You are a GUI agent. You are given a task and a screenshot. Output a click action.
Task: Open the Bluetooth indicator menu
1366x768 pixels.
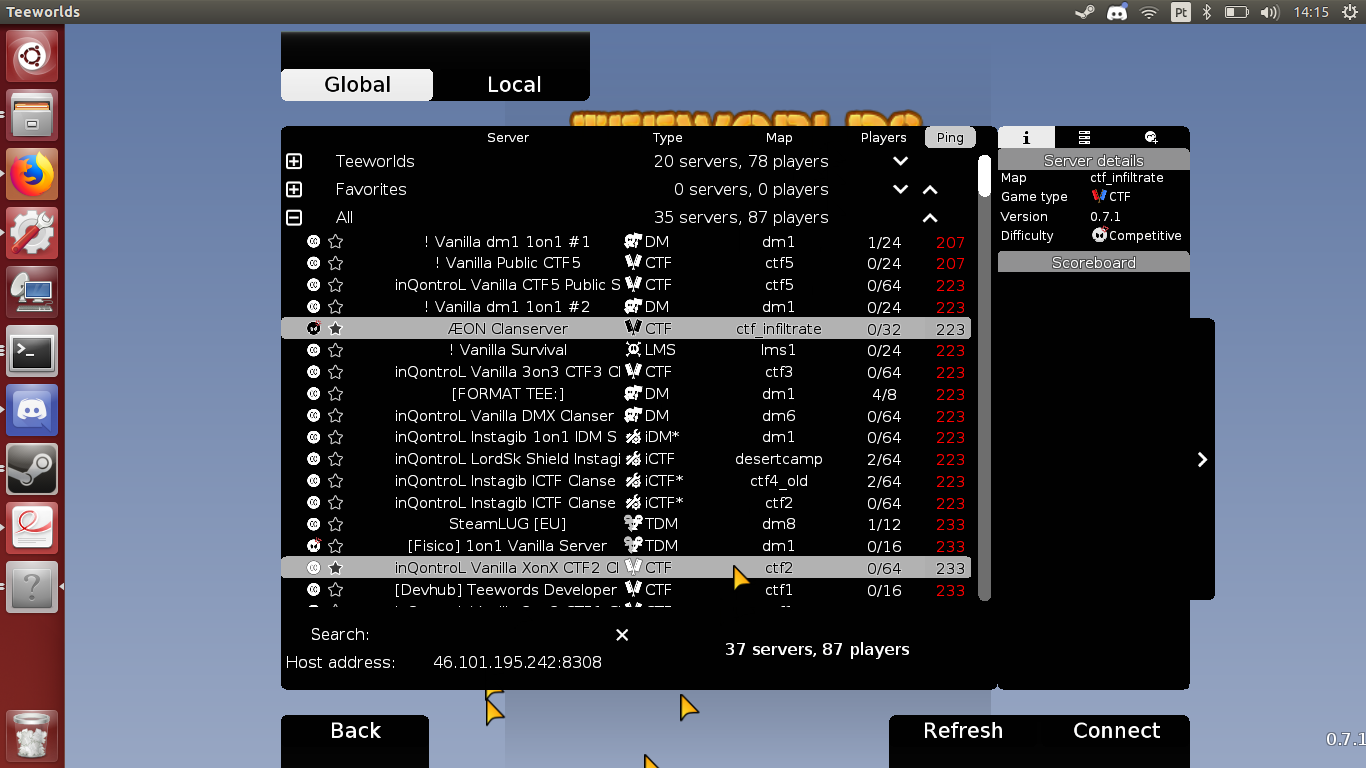coord(1207,12)
